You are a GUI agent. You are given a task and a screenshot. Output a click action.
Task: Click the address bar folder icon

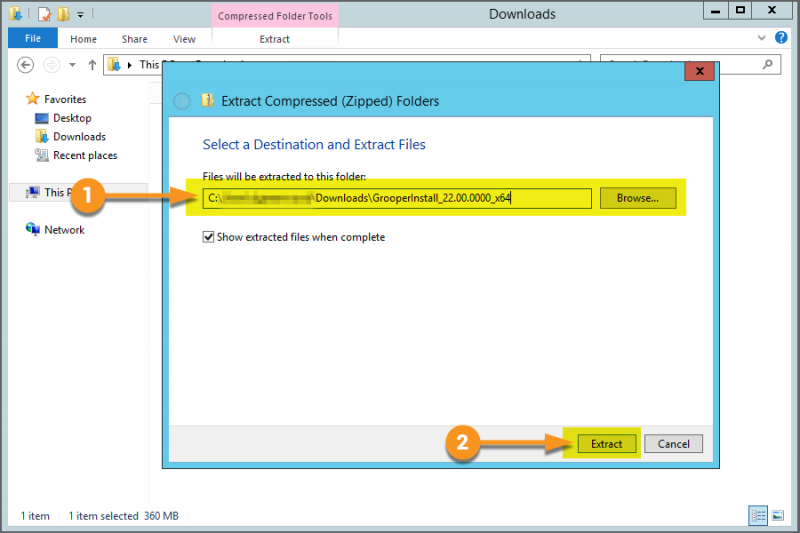114,64
